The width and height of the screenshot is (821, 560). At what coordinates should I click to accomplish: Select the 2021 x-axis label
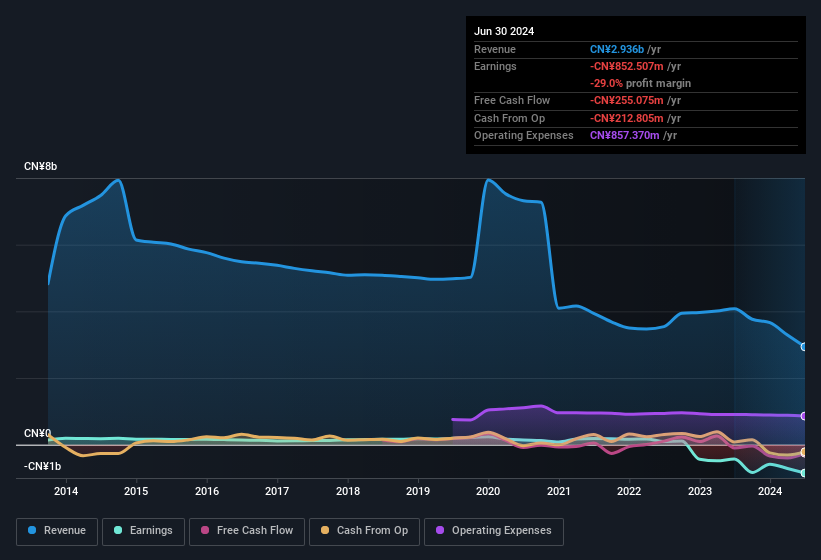559,491
